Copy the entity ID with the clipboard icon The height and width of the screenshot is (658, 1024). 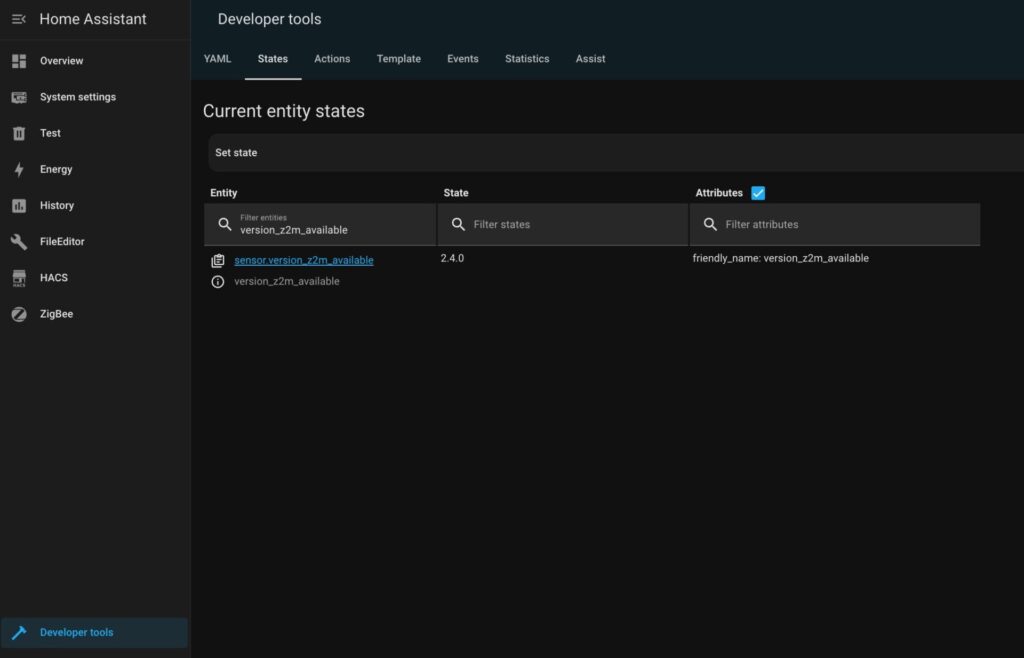[x=218, y=260]
